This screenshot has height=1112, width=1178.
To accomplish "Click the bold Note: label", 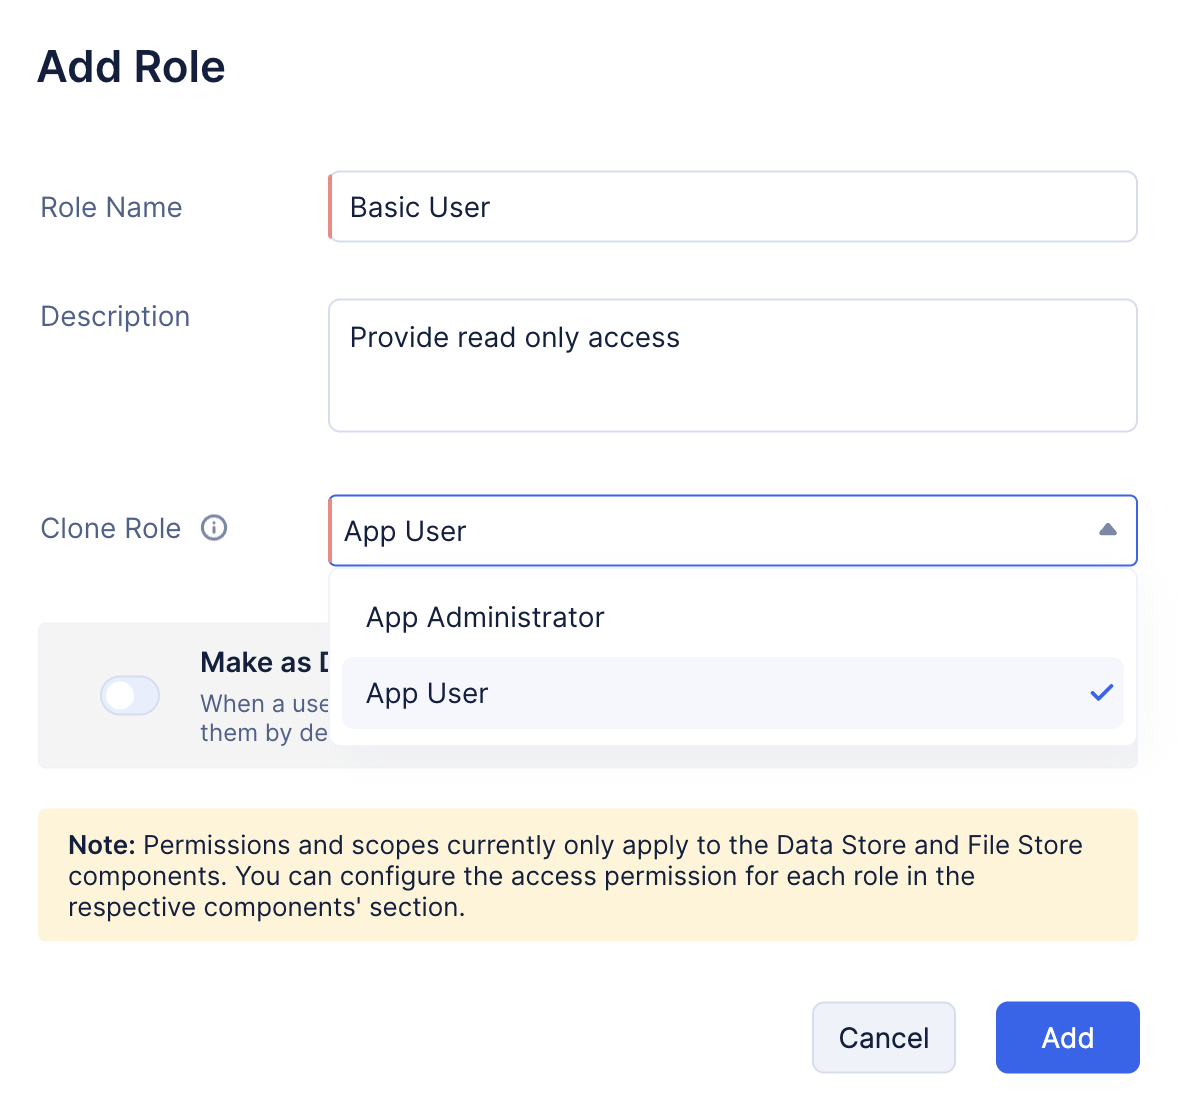I will coord(101,845).
